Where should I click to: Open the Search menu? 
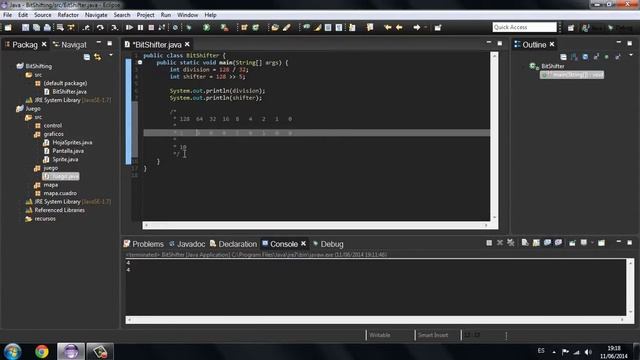pyautogui.click(x=122, y=15)
